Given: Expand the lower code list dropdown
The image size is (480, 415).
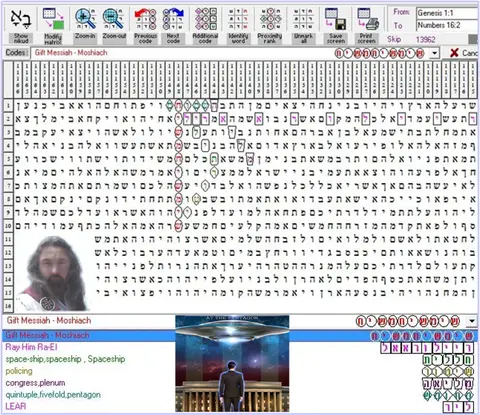Looking at the screenshot, I should 472,321.
